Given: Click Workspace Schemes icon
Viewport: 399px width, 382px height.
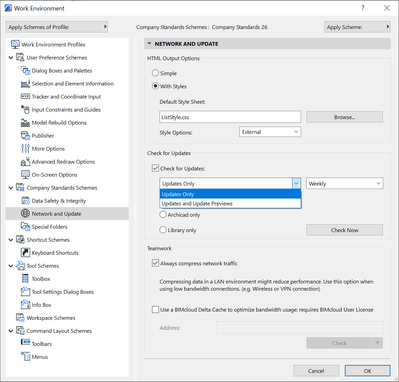Looking at the screenshot, I should pyautogui.click(x=20, y=317).
